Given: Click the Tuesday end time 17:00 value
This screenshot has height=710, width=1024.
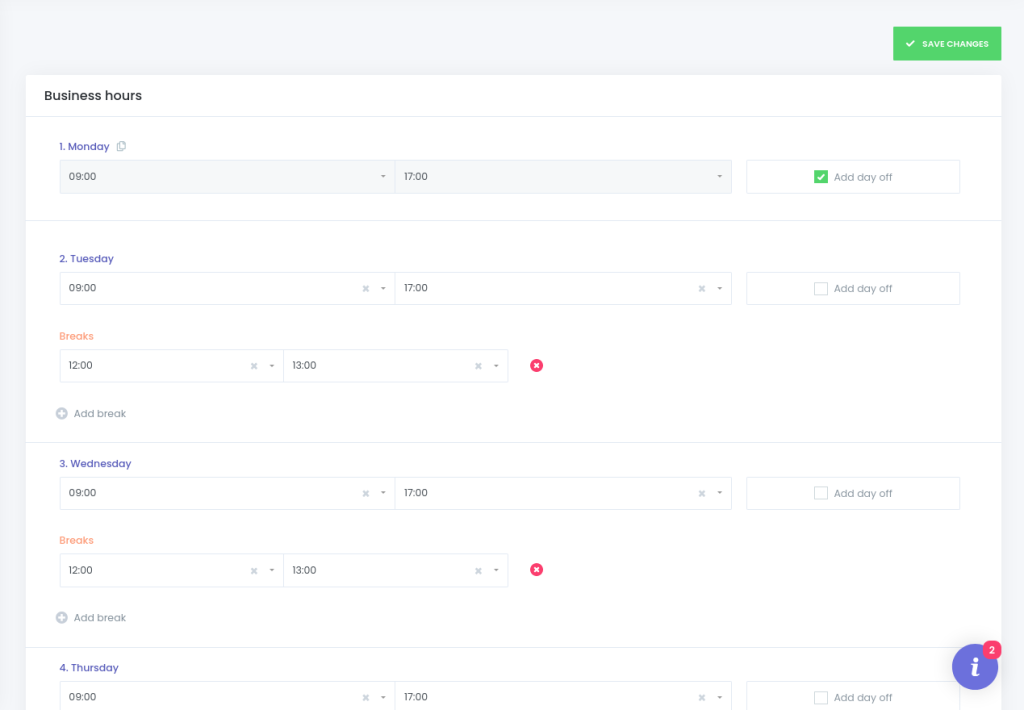Looking at the screenshot, I should click(x=416, y=288).
